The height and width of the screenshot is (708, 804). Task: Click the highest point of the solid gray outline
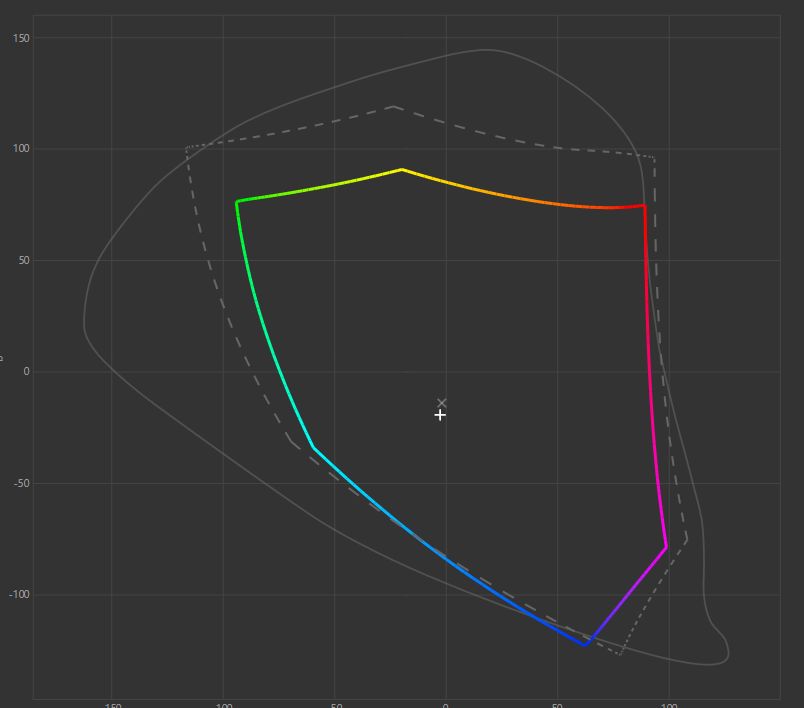(487, 50)
